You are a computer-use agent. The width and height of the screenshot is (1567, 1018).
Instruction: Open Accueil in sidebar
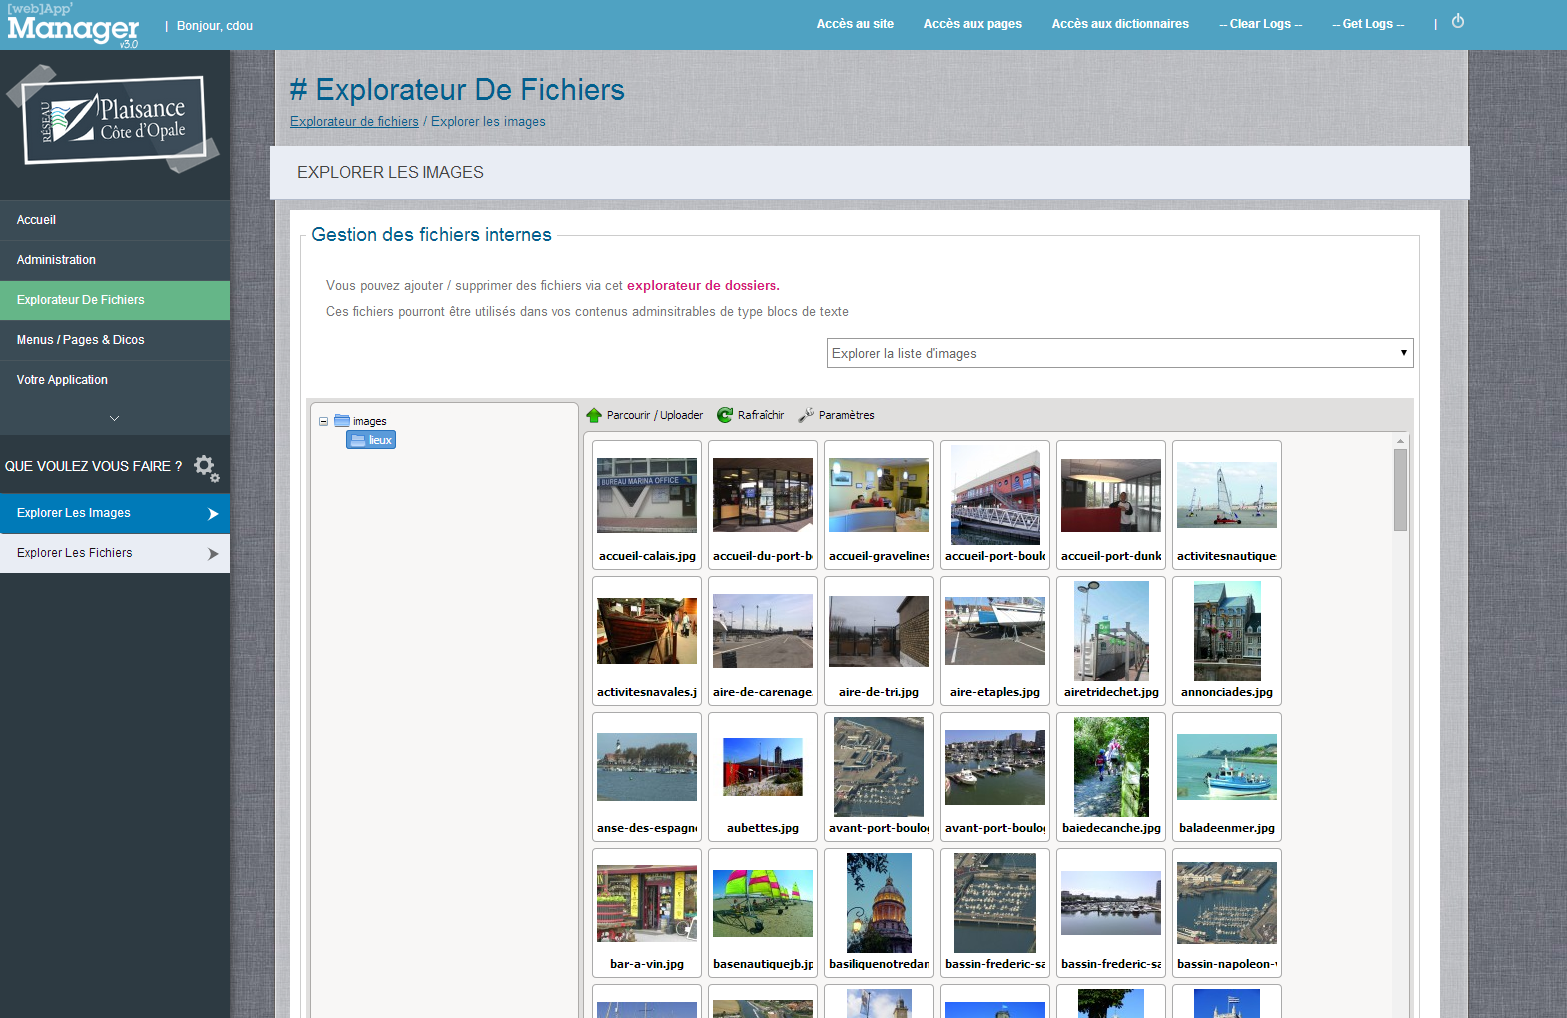click(x=115, y=220)
